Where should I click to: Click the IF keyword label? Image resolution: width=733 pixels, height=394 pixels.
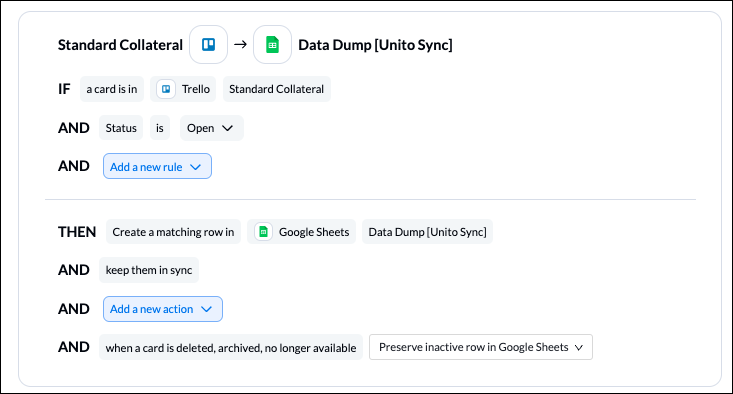[64, 89]
